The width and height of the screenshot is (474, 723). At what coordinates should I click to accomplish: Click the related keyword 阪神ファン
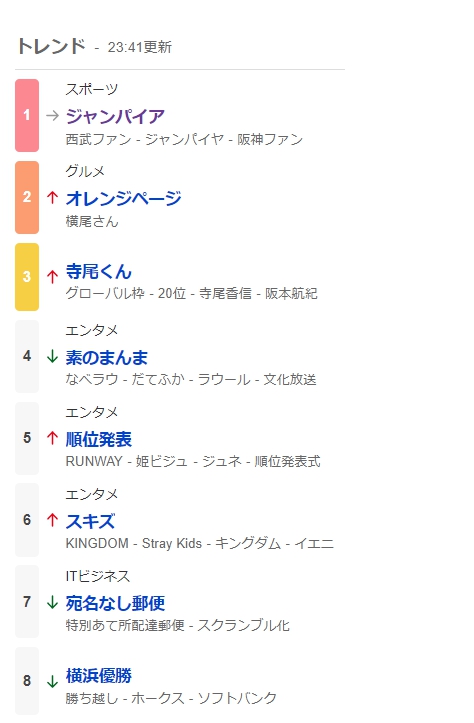pos(270,139)
